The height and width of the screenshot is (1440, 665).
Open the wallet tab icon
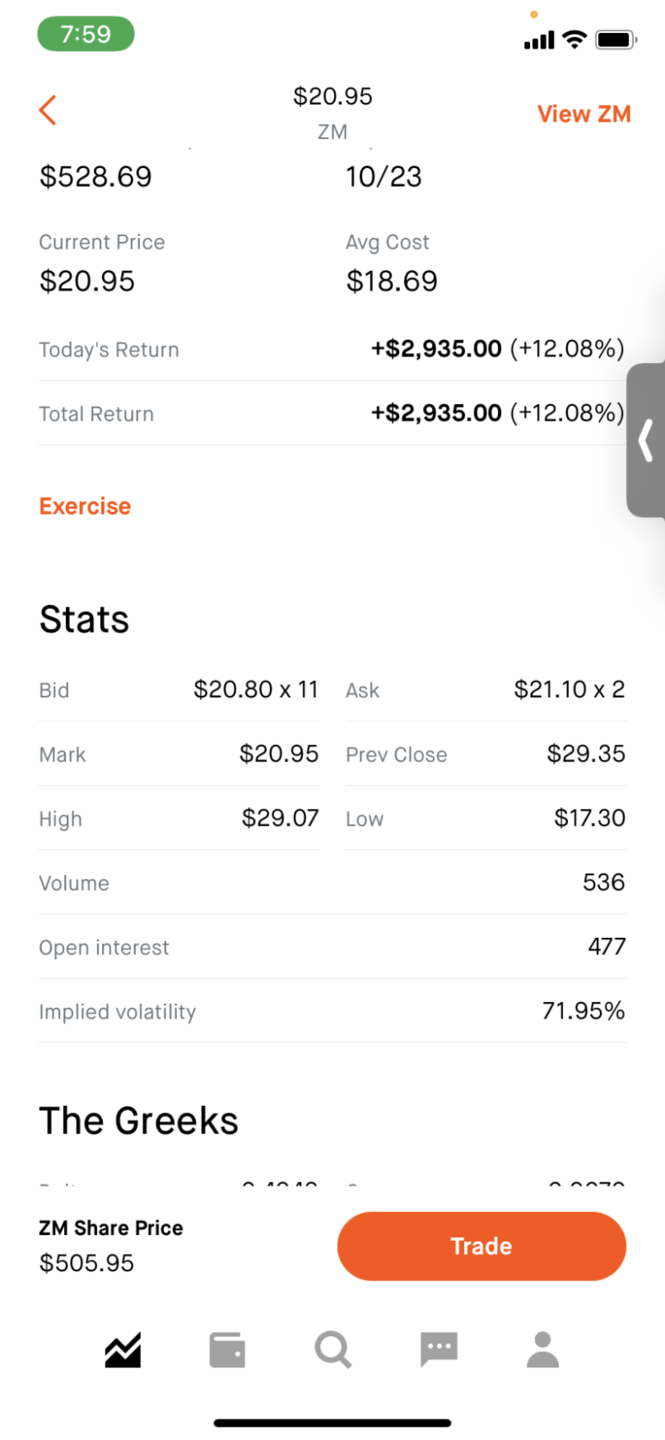coord(227,1350)
